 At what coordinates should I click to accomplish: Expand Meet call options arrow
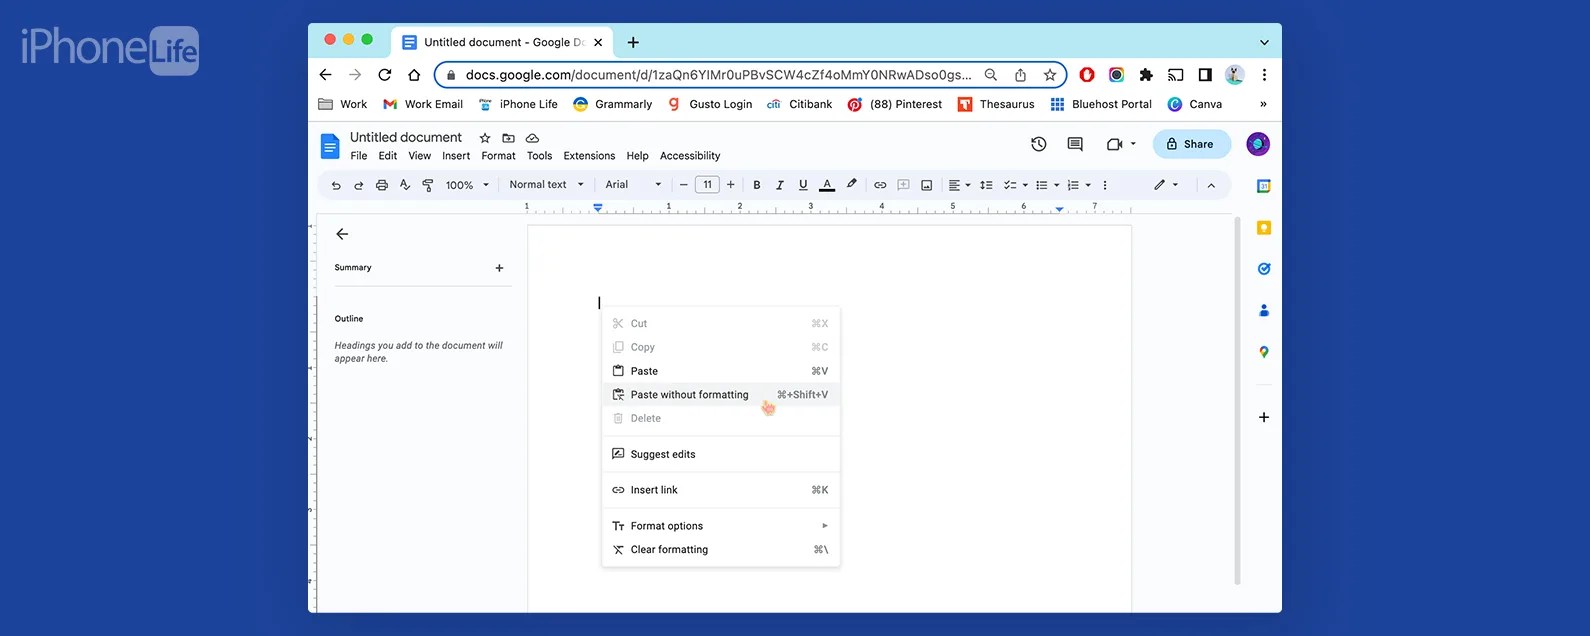tap(1133, 144)
